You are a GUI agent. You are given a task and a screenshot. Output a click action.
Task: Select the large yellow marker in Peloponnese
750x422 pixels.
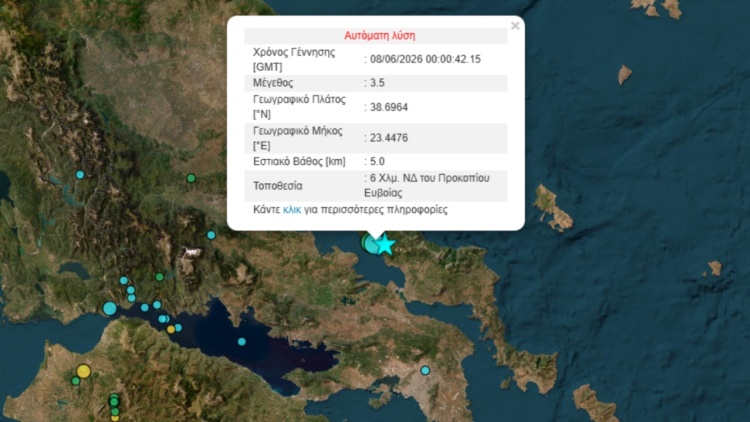pos(84,371)
